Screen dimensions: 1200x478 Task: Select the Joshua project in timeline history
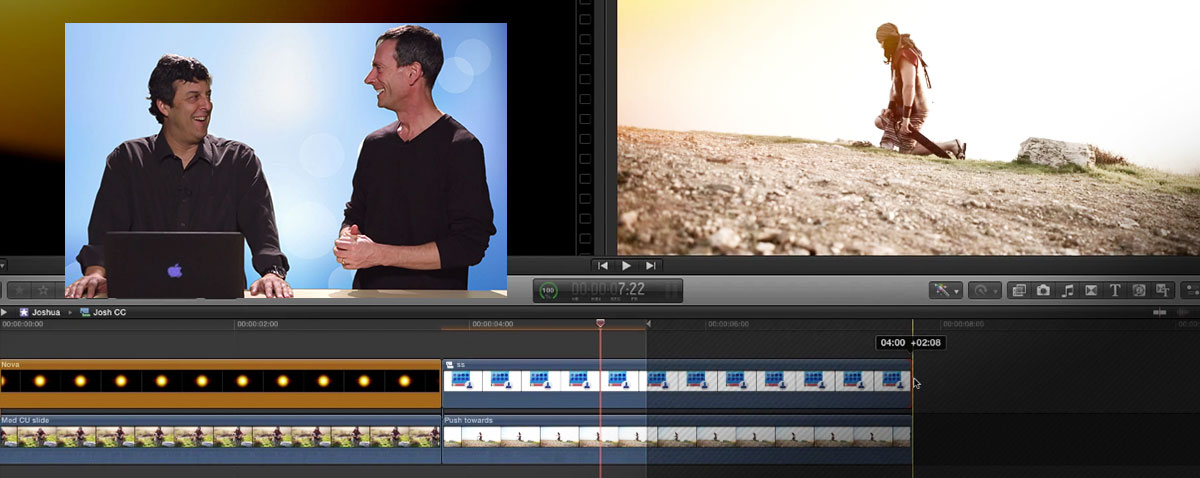[x=40, y=312]
